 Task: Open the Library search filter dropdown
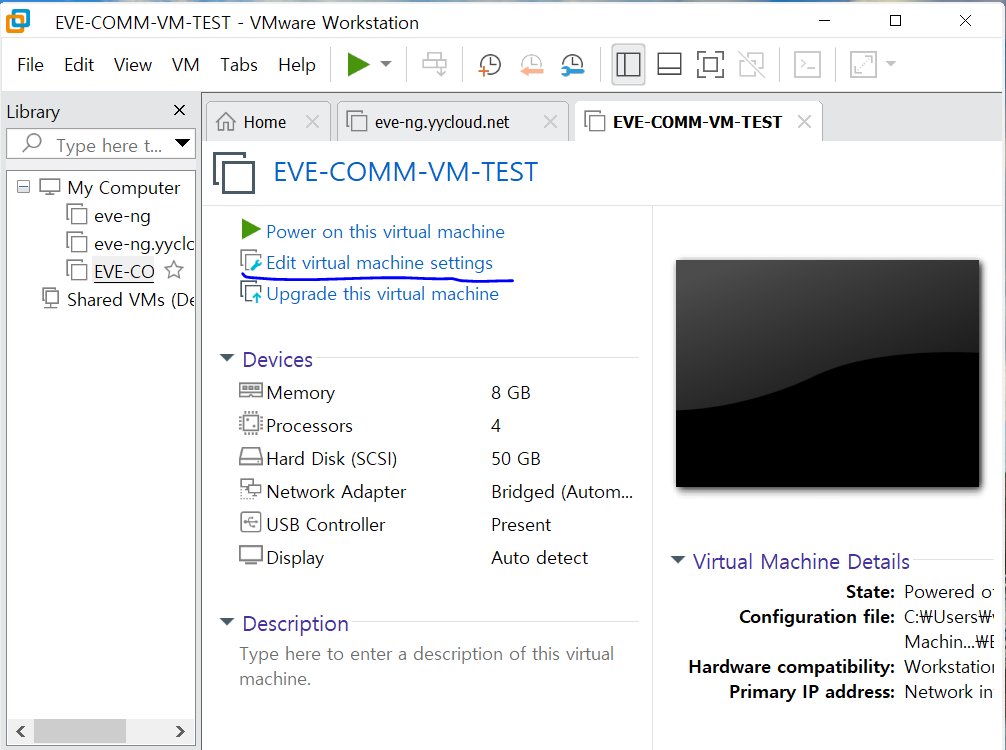pyautogui.click(x=182, y=143)
